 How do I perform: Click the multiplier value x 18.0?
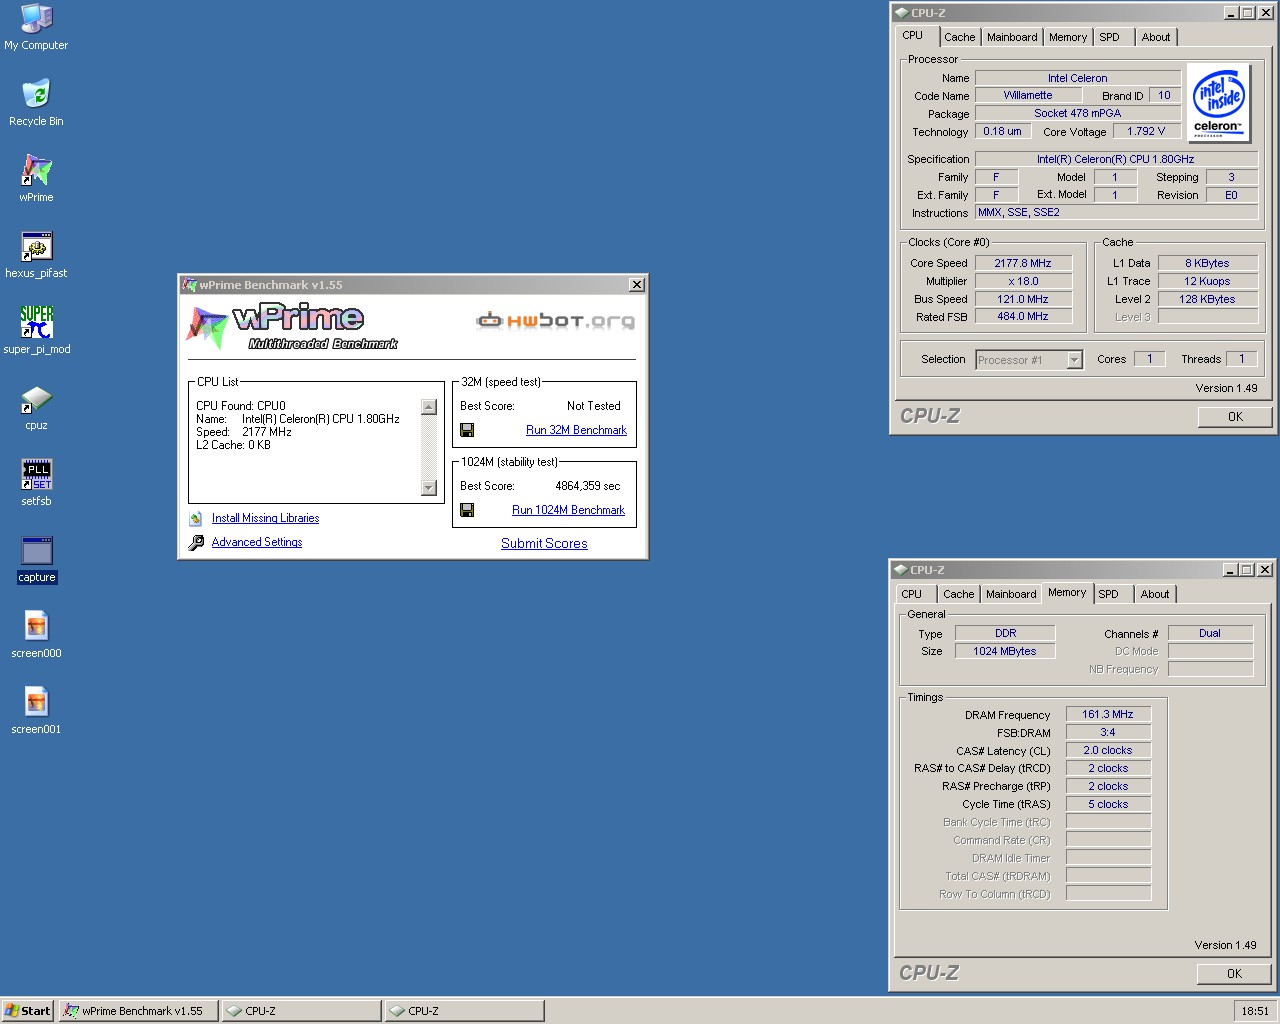(1023, 282)
